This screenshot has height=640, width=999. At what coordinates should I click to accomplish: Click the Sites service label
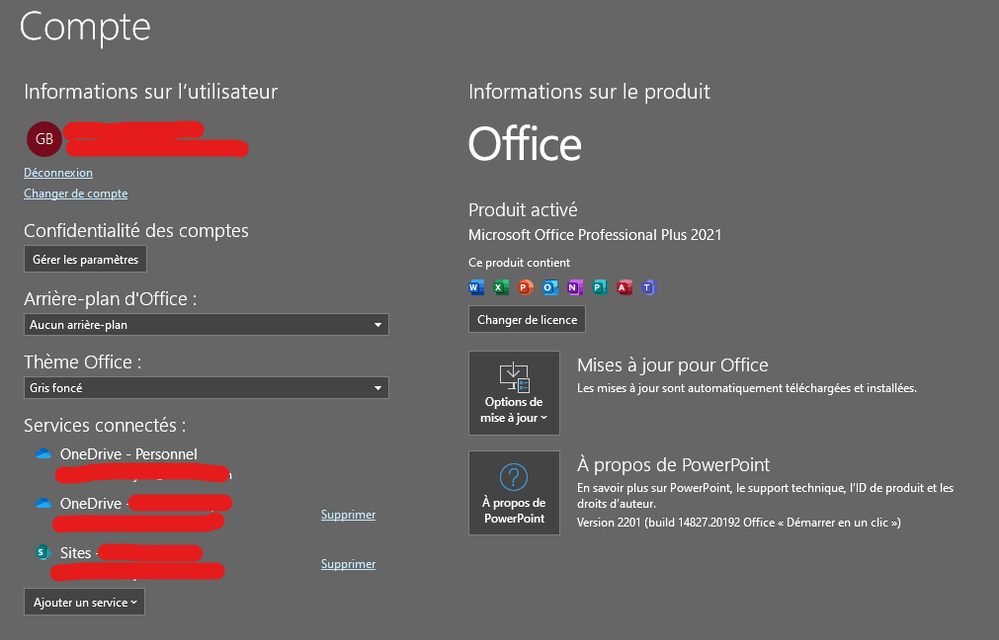pyautogui.click(x=75, y=553)
